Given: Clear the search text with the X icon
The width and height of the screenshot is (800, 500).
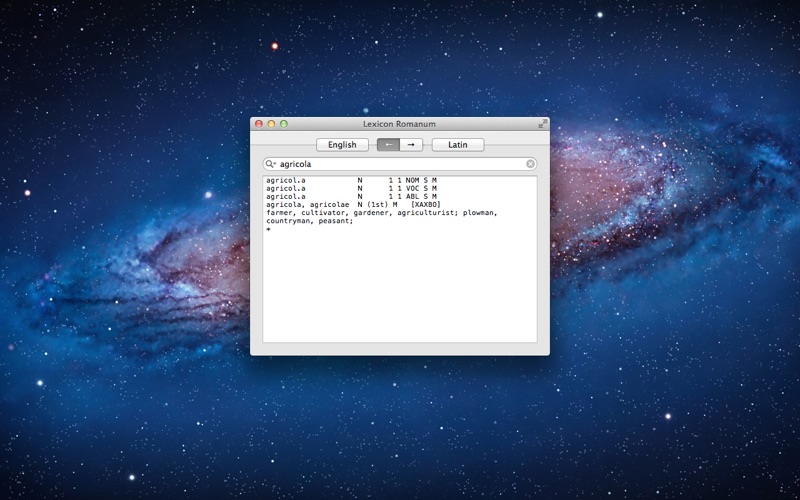Looking at the screenshot, I should coord(531,163).
